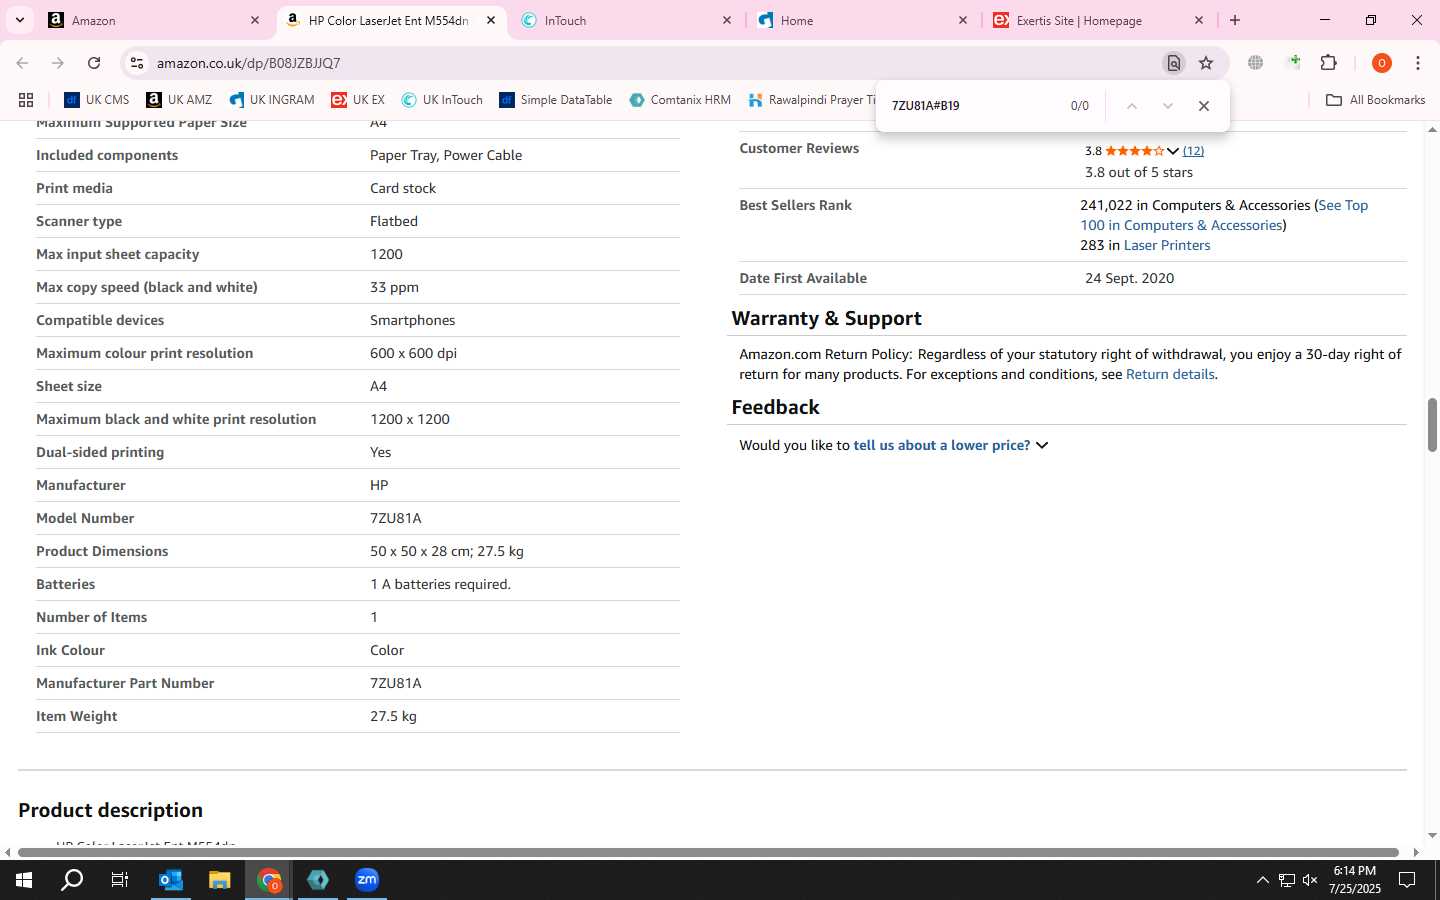The height and width of the screenshot is (900, 1440).
Task: Go back to the previous page
Action: click(x=22, y=63)
